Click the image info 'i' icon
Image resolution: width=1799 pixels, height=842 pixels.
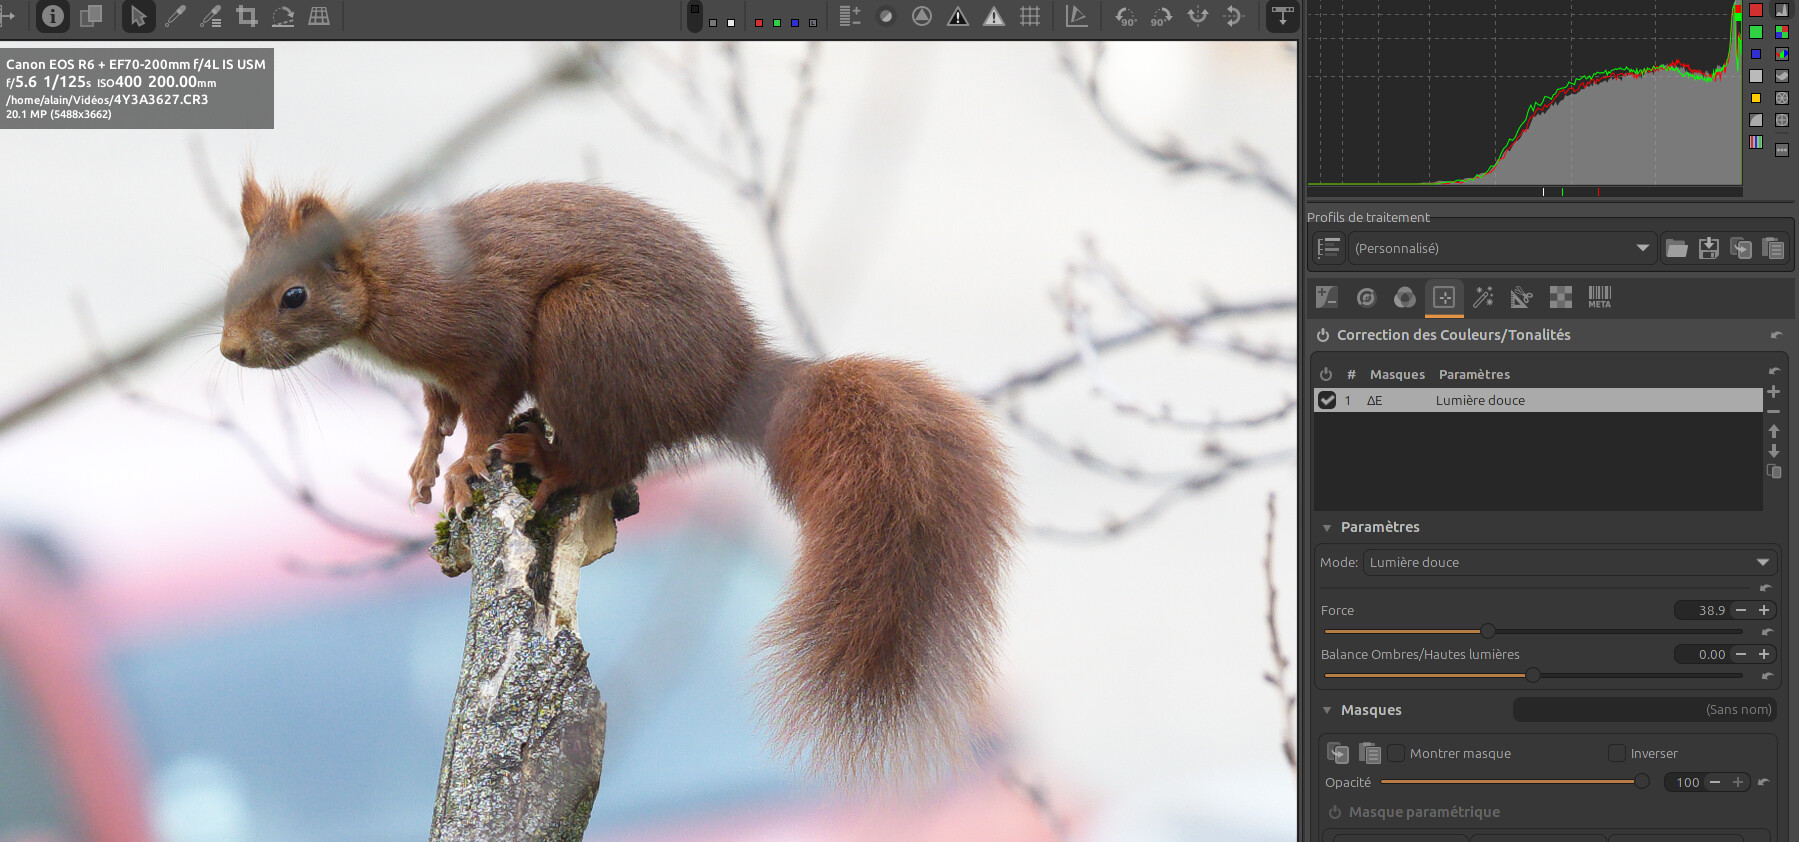click(x=53, y=16)
